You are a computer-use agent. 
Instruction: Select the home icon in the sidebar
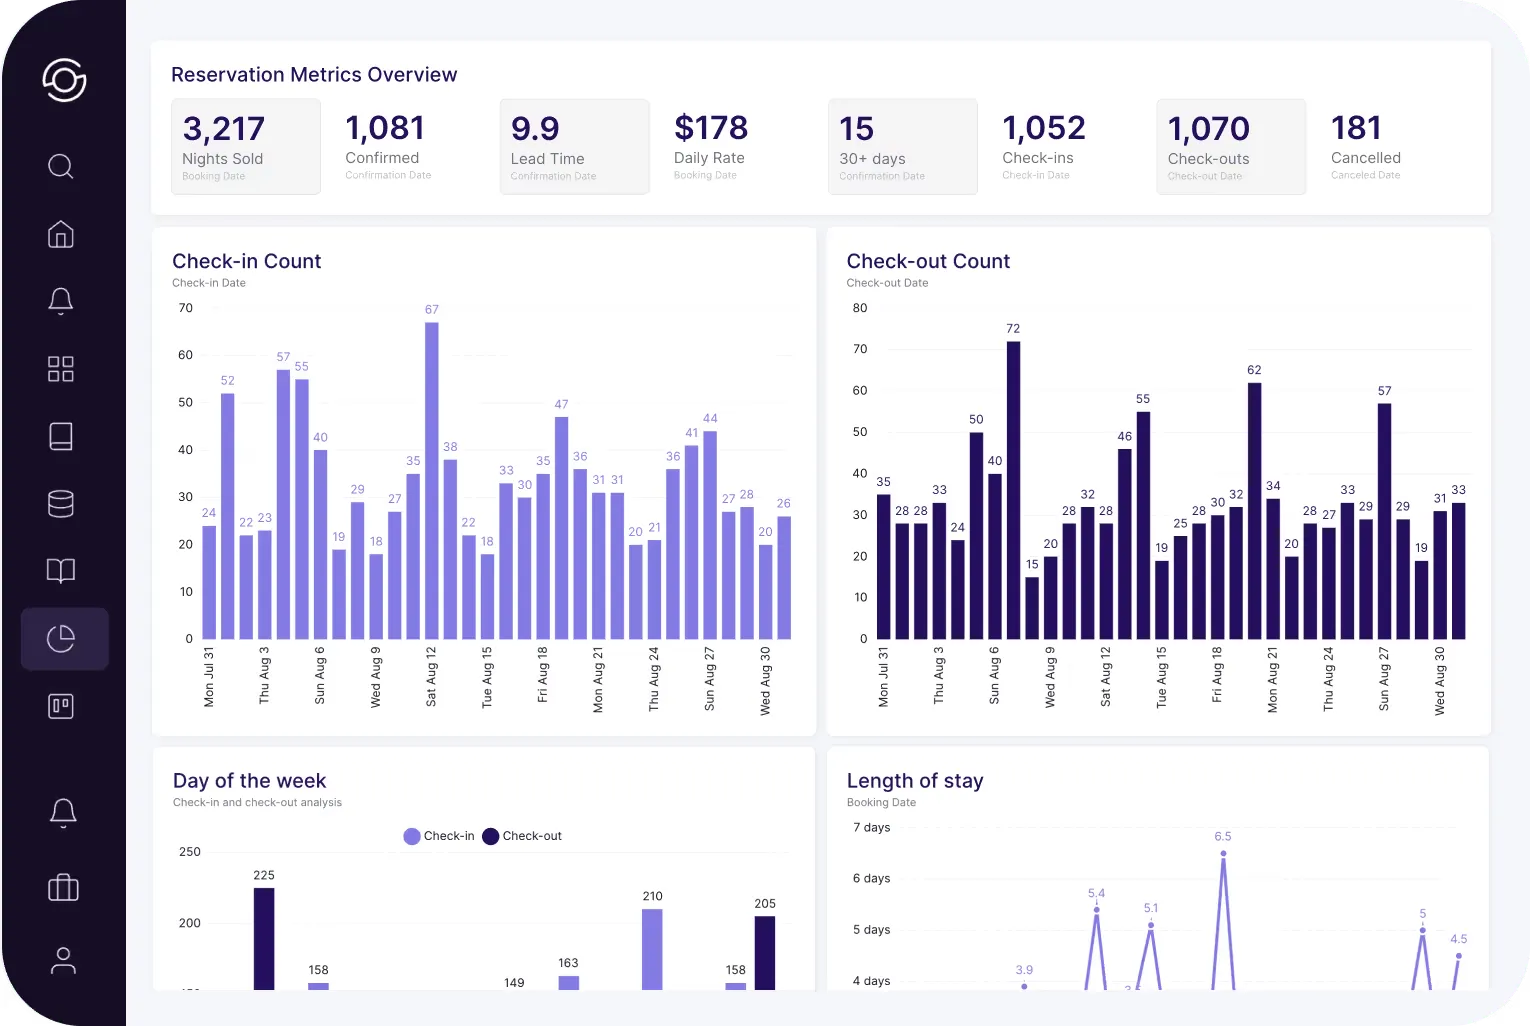click(61, 235)
